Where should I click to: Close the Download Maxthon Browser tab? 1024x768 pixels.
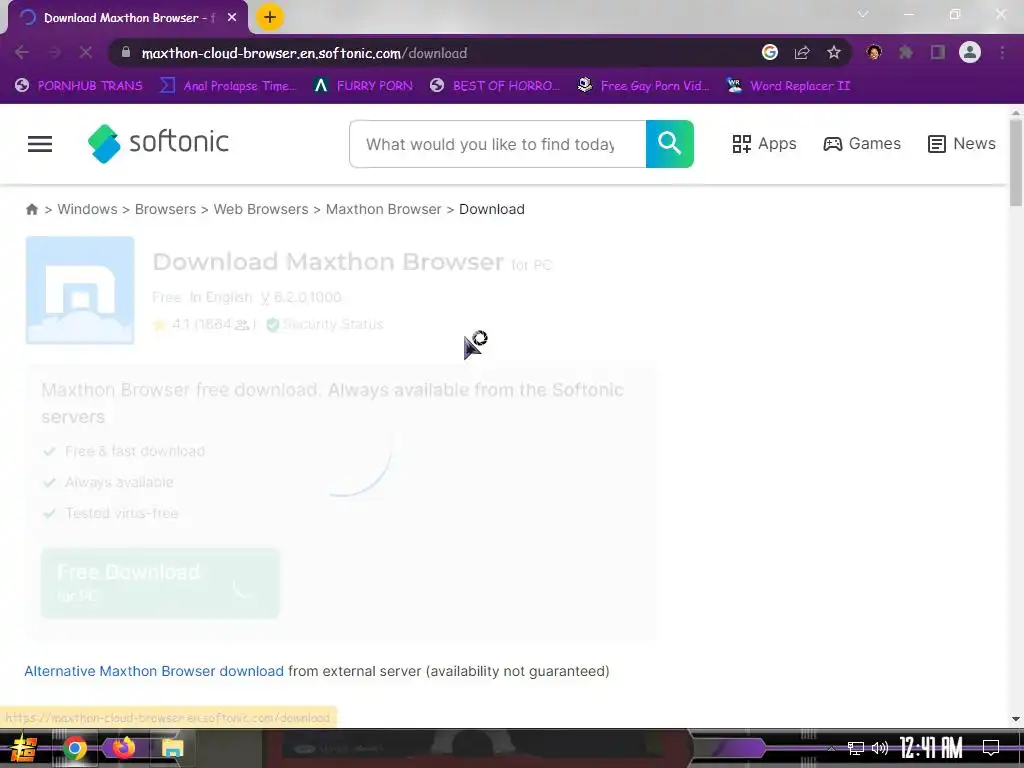(232, 18)
